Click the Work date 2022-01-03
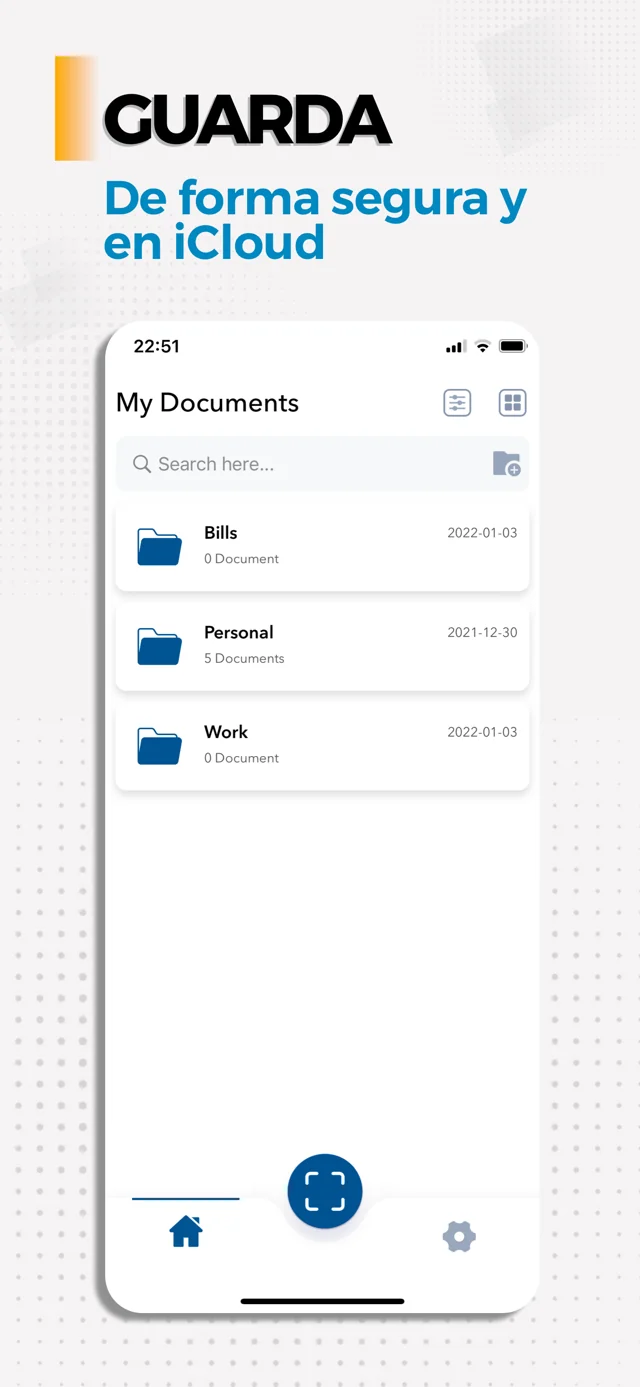The height and width of the screenshot is (1387, 640). click(x=482, y=732)
